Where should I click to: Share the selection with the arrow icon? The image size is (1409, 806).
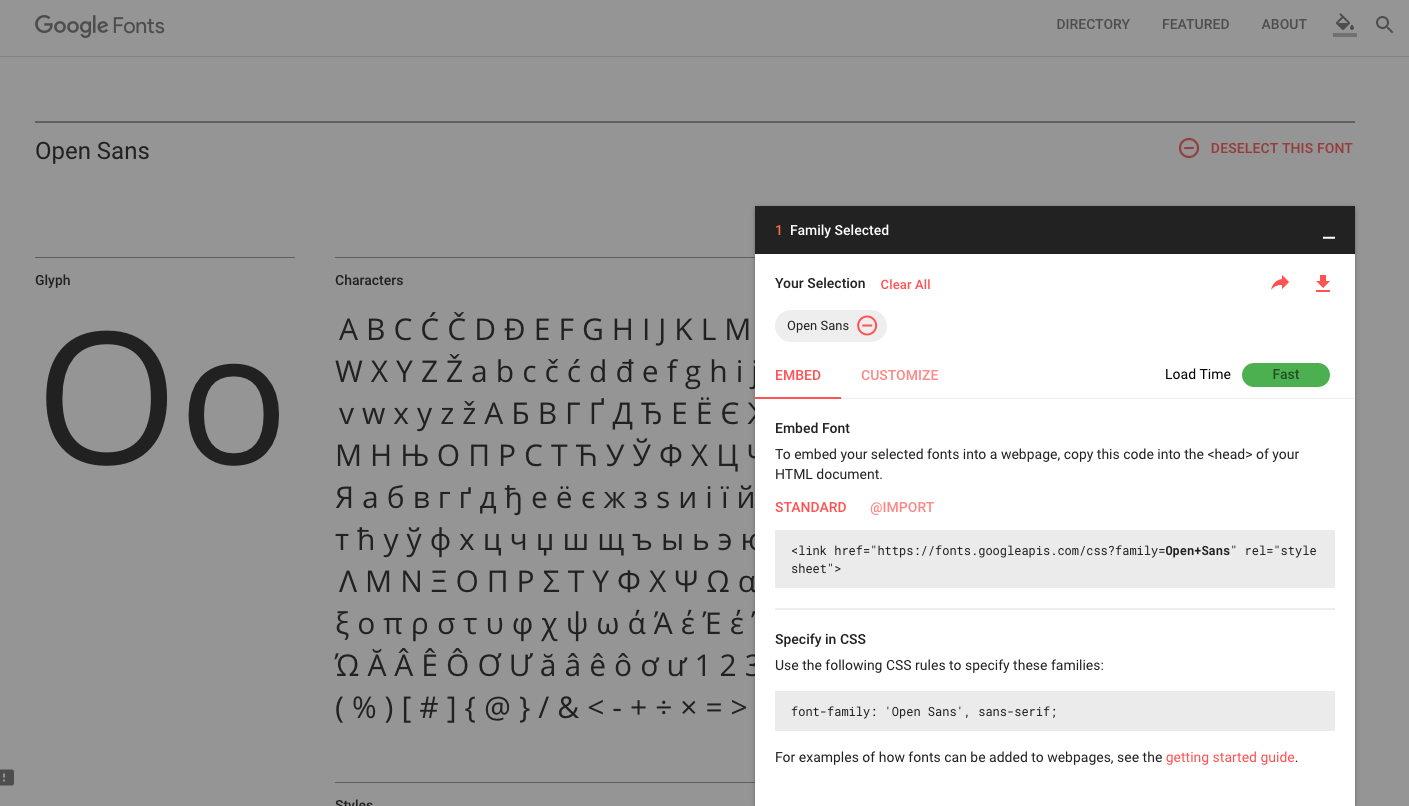click(x=1280, y=284)
